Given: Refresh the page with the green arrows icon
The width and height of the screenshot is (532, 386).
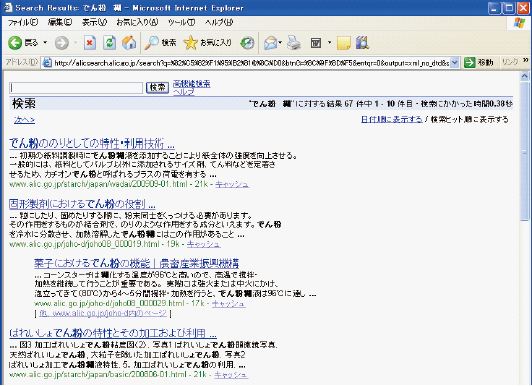Looking at the screenshot, I should 109,43.
